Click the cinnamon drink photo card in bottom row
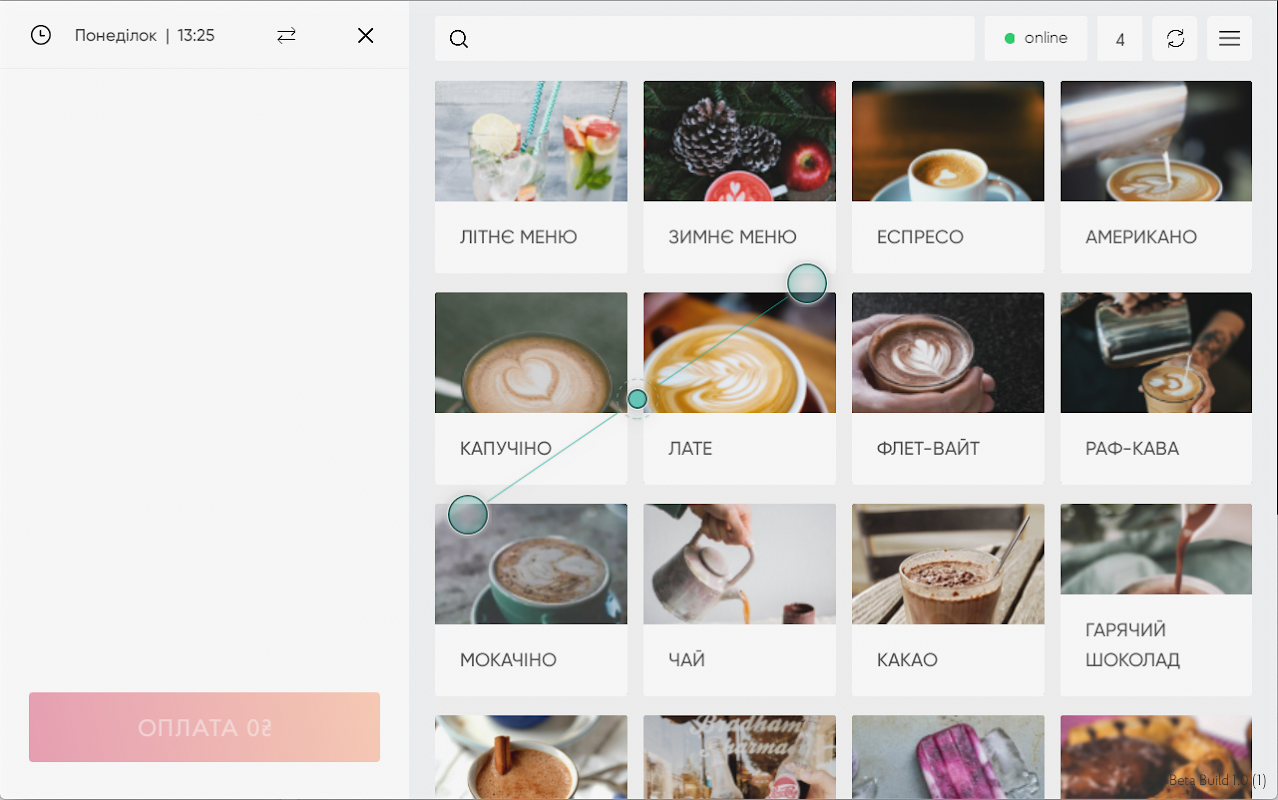Screen dimensions: 1278x800 [531, 757]
